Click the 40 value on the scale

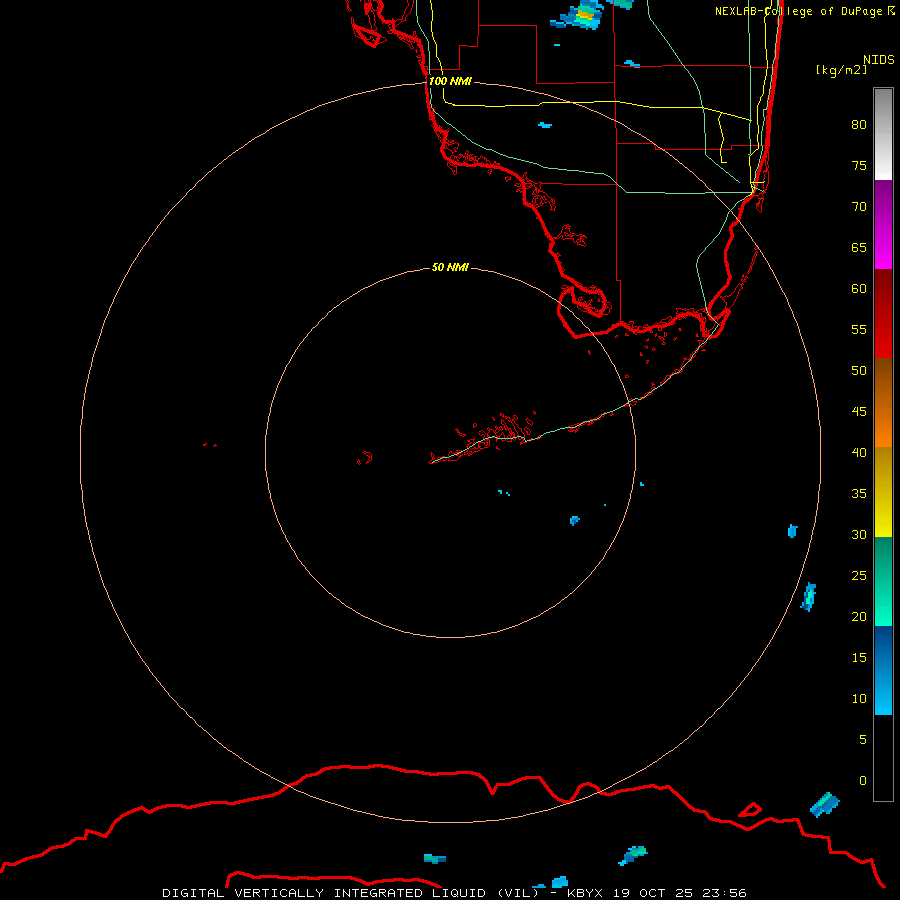pyautogui.click(x=859, y=452)
